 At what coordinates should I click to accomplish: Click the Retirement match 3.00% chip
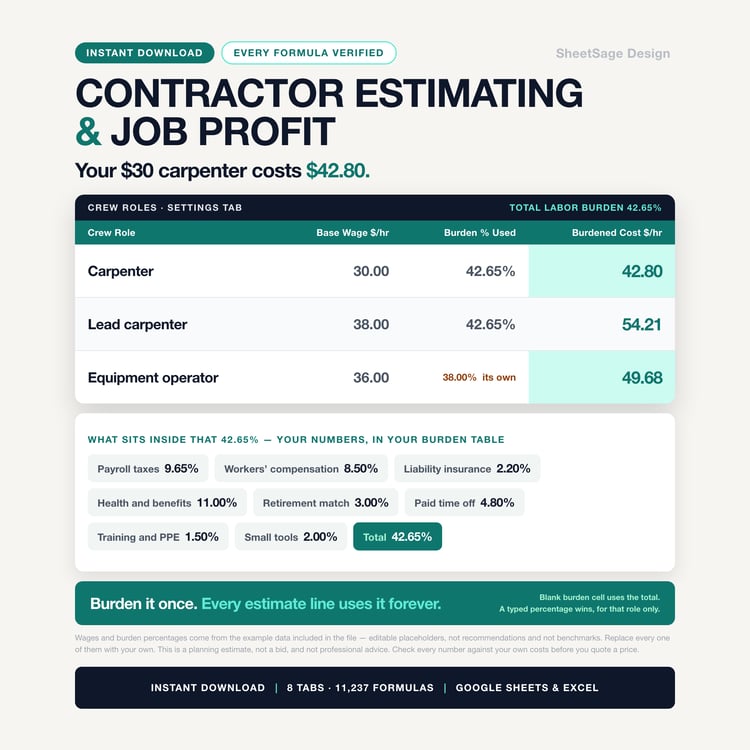[325, 503]
